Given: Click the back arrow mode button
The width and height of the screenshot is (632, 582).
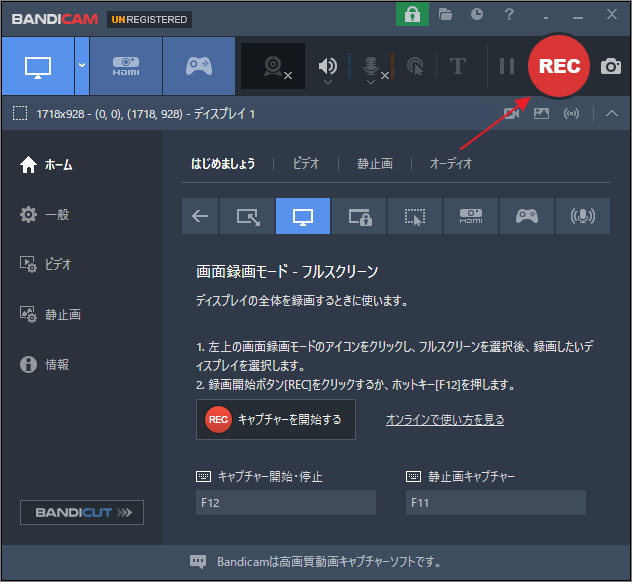Looking at the screenshot, I should [x=200, y=216].
